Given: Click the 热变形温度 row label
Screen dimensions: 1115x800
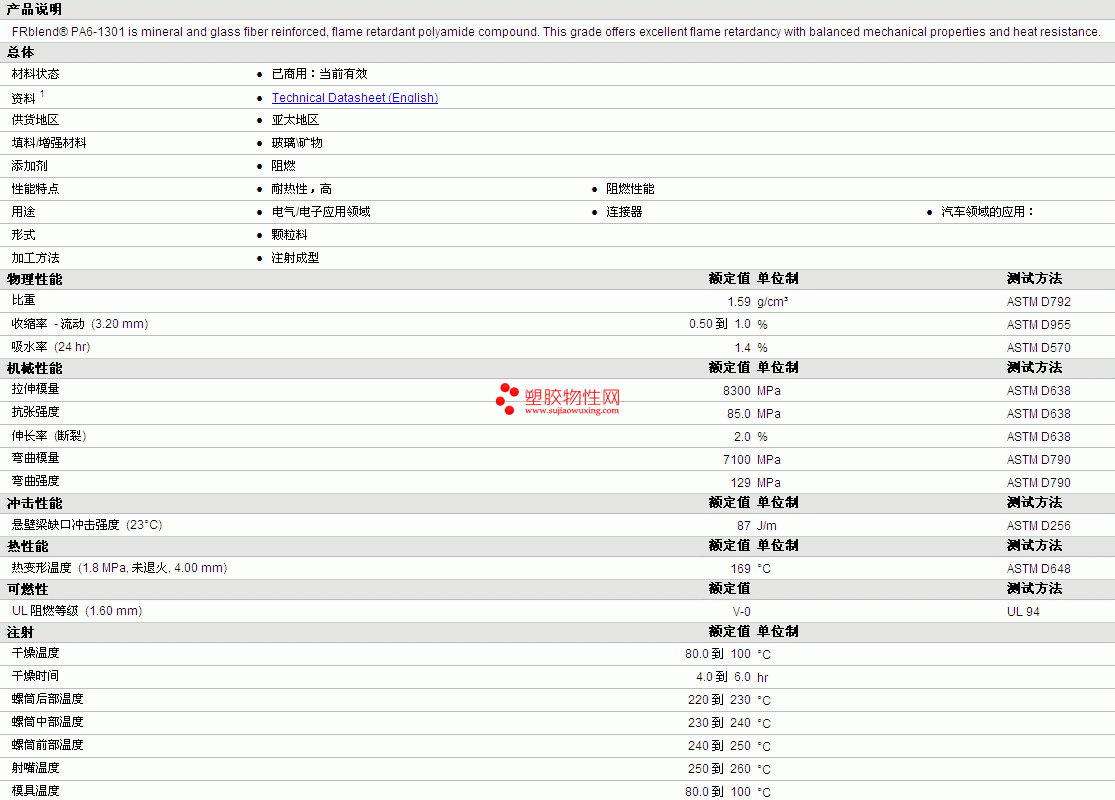Looking at the screenshot, I should pyautogui.click(x=119, y=568).
